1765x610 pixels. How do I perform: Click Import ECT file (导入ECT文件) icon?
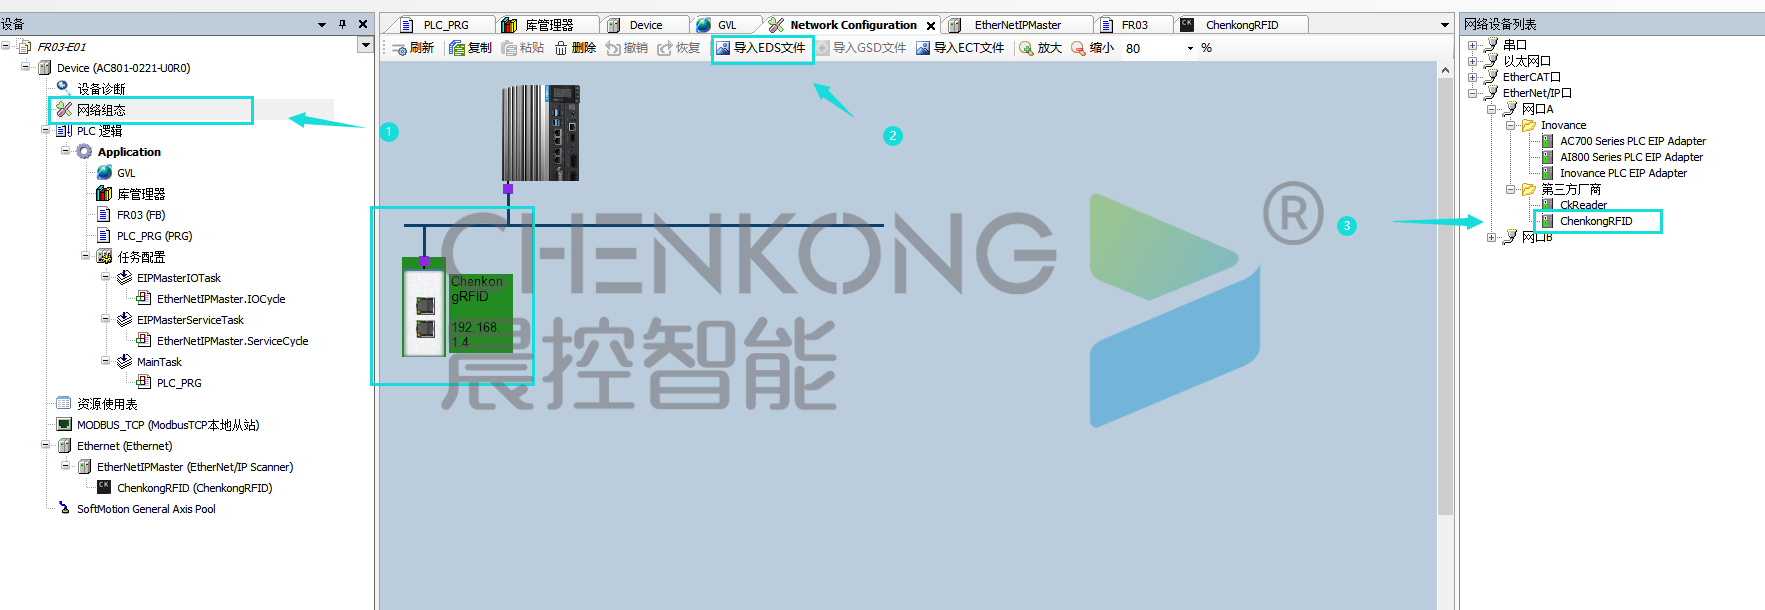[x=923, y=48]
